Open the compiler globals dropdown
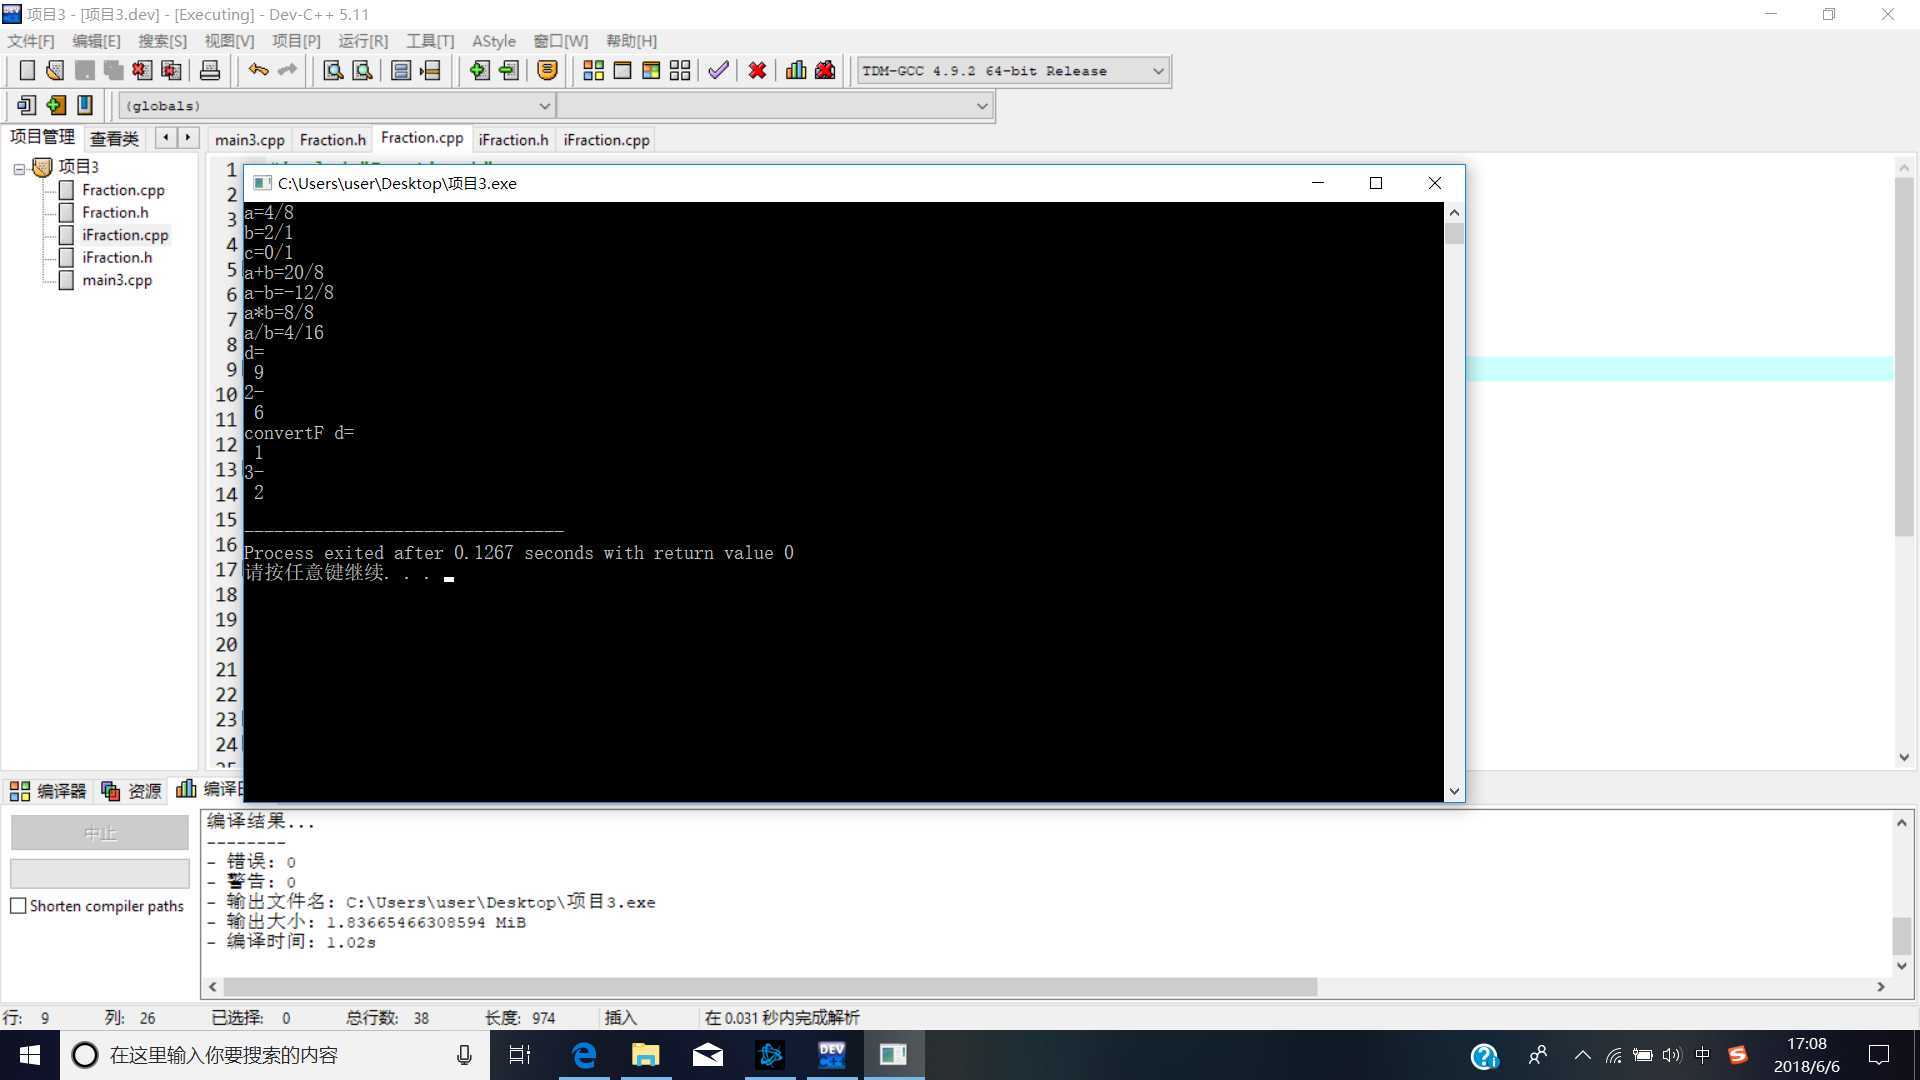1920x1080 pixels. coord(336,105)
